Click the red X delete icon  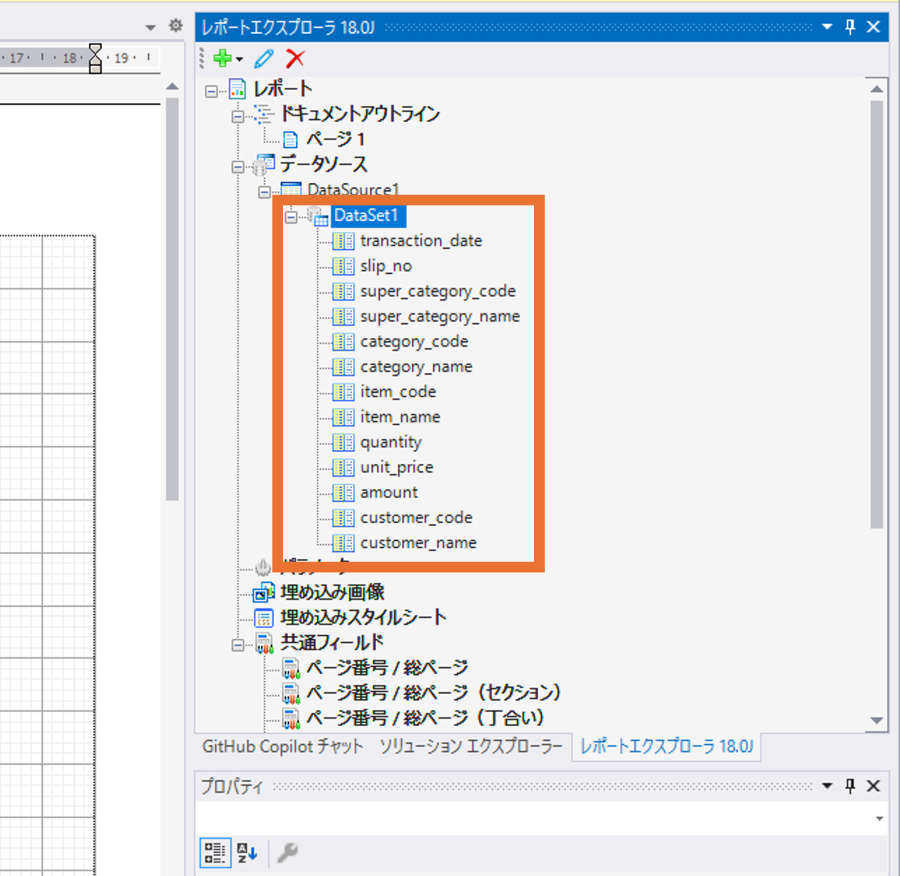coord(295,59)
